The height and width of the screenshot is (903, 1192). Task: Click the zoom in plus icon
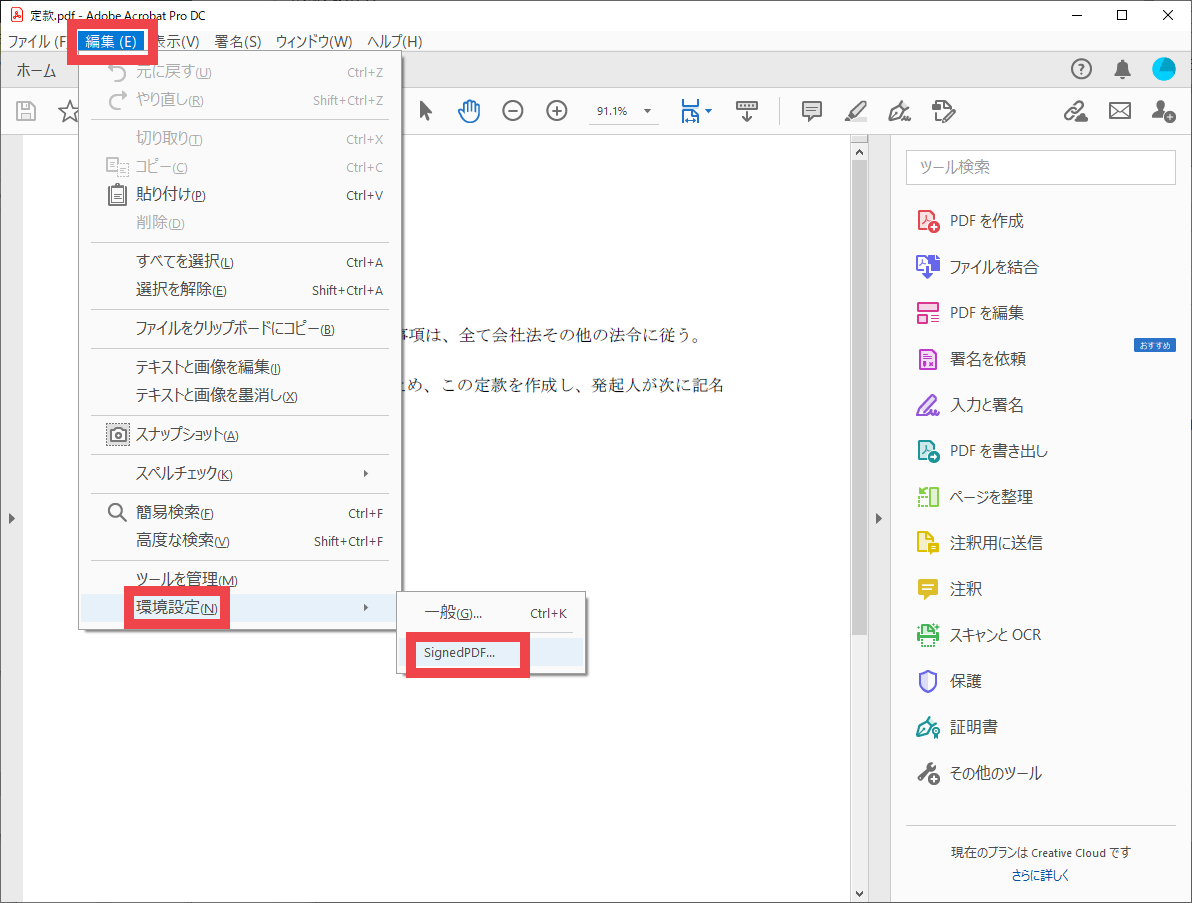[x=557, y=111]
